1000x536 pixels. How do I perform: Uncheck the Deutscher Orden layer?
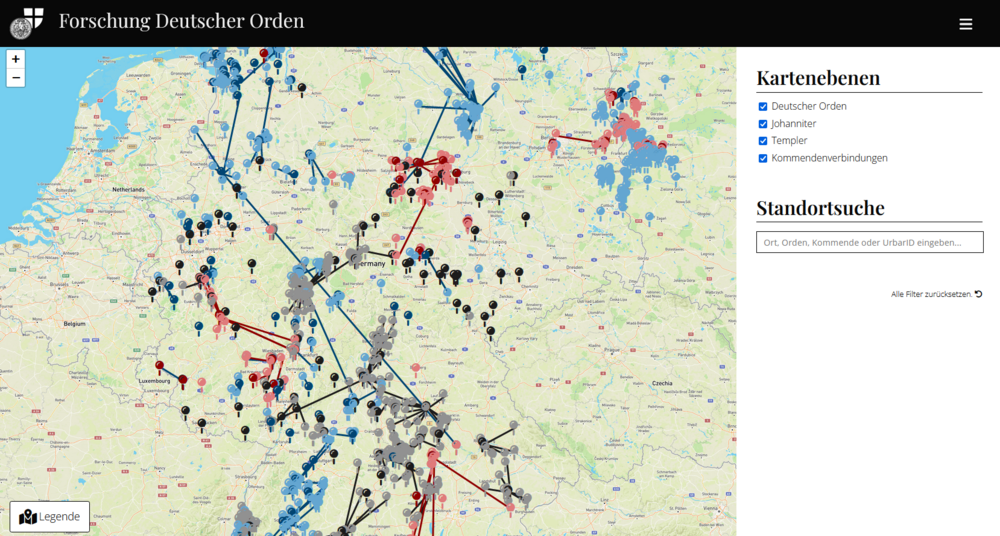tap(763, 106)
